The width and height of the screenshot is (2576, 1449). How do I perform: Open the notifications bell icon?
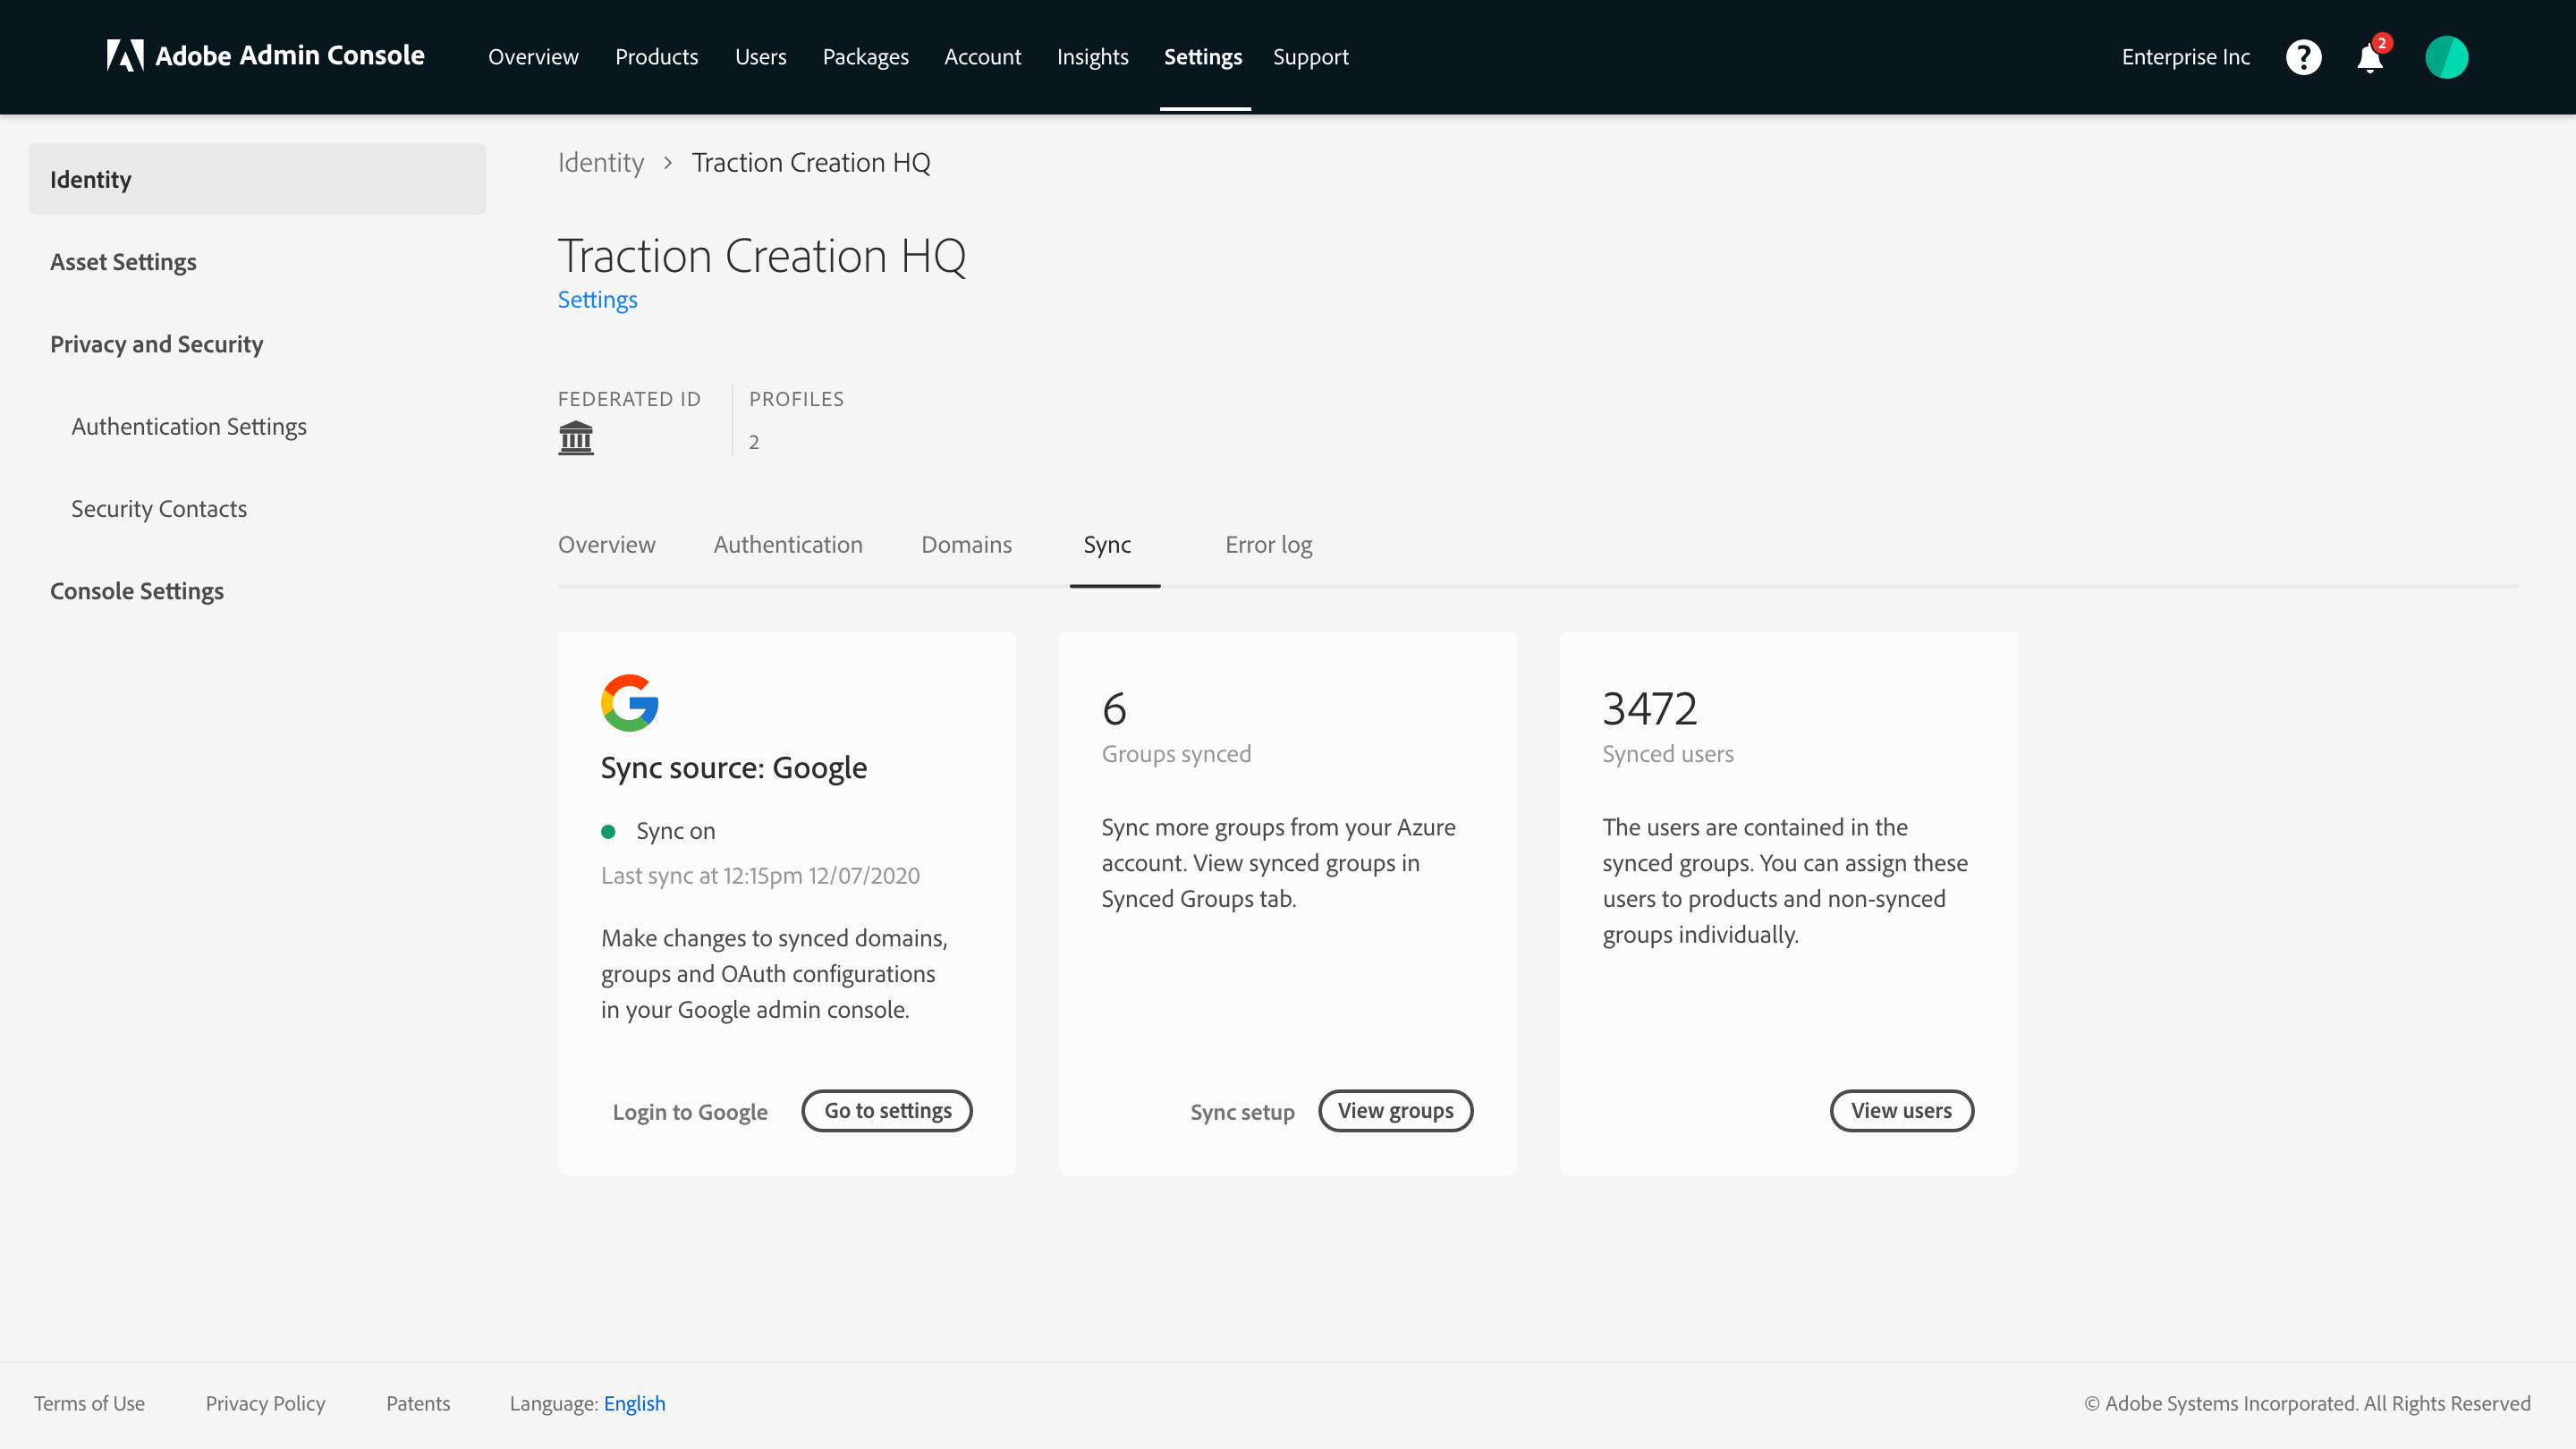[2370, 57]
